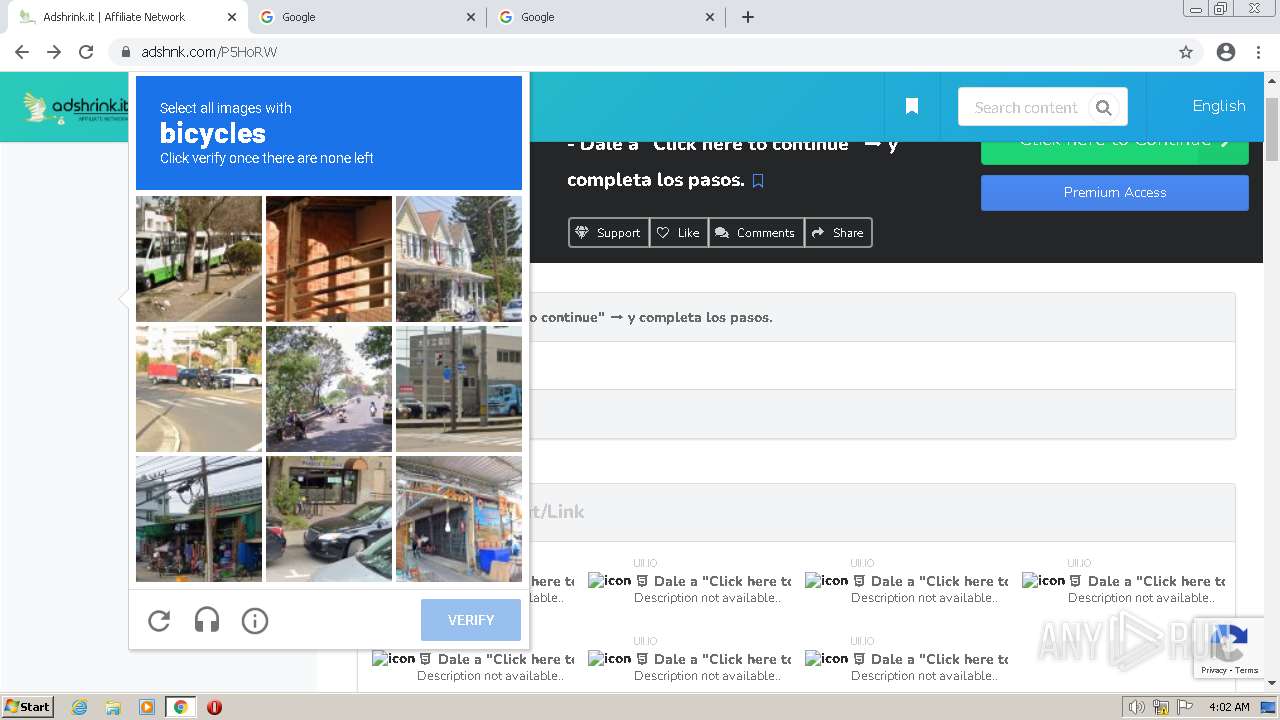
Task: Select captcha tile with dark sedan car
Action: [x=329, y=519]
